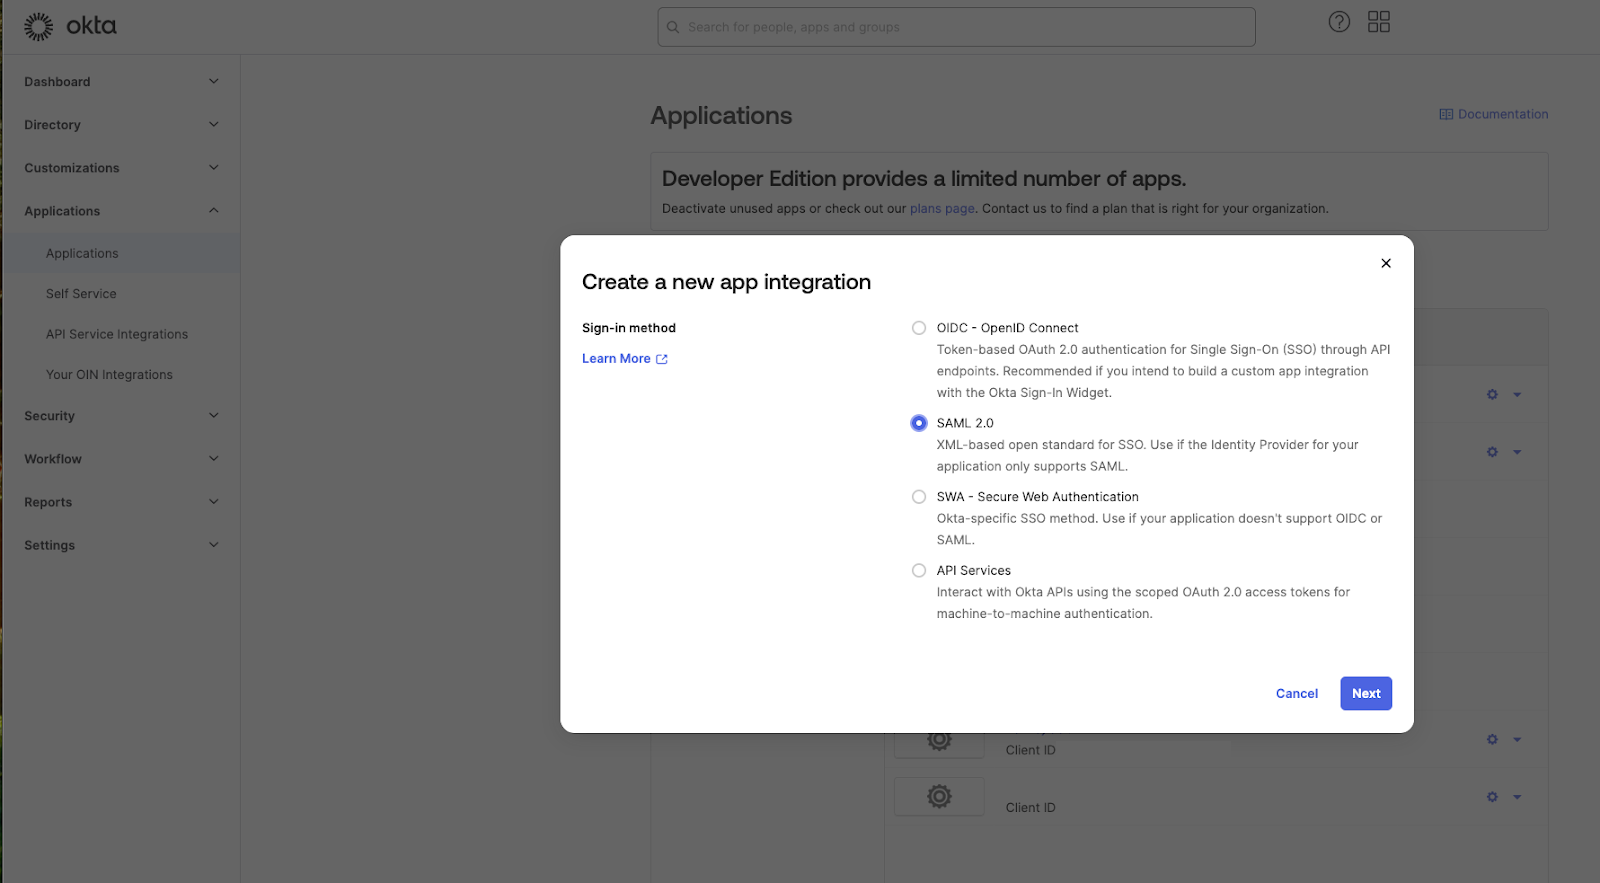
Task: Select OIDC - OpenID Connect radio button
Action: (919, 328)
